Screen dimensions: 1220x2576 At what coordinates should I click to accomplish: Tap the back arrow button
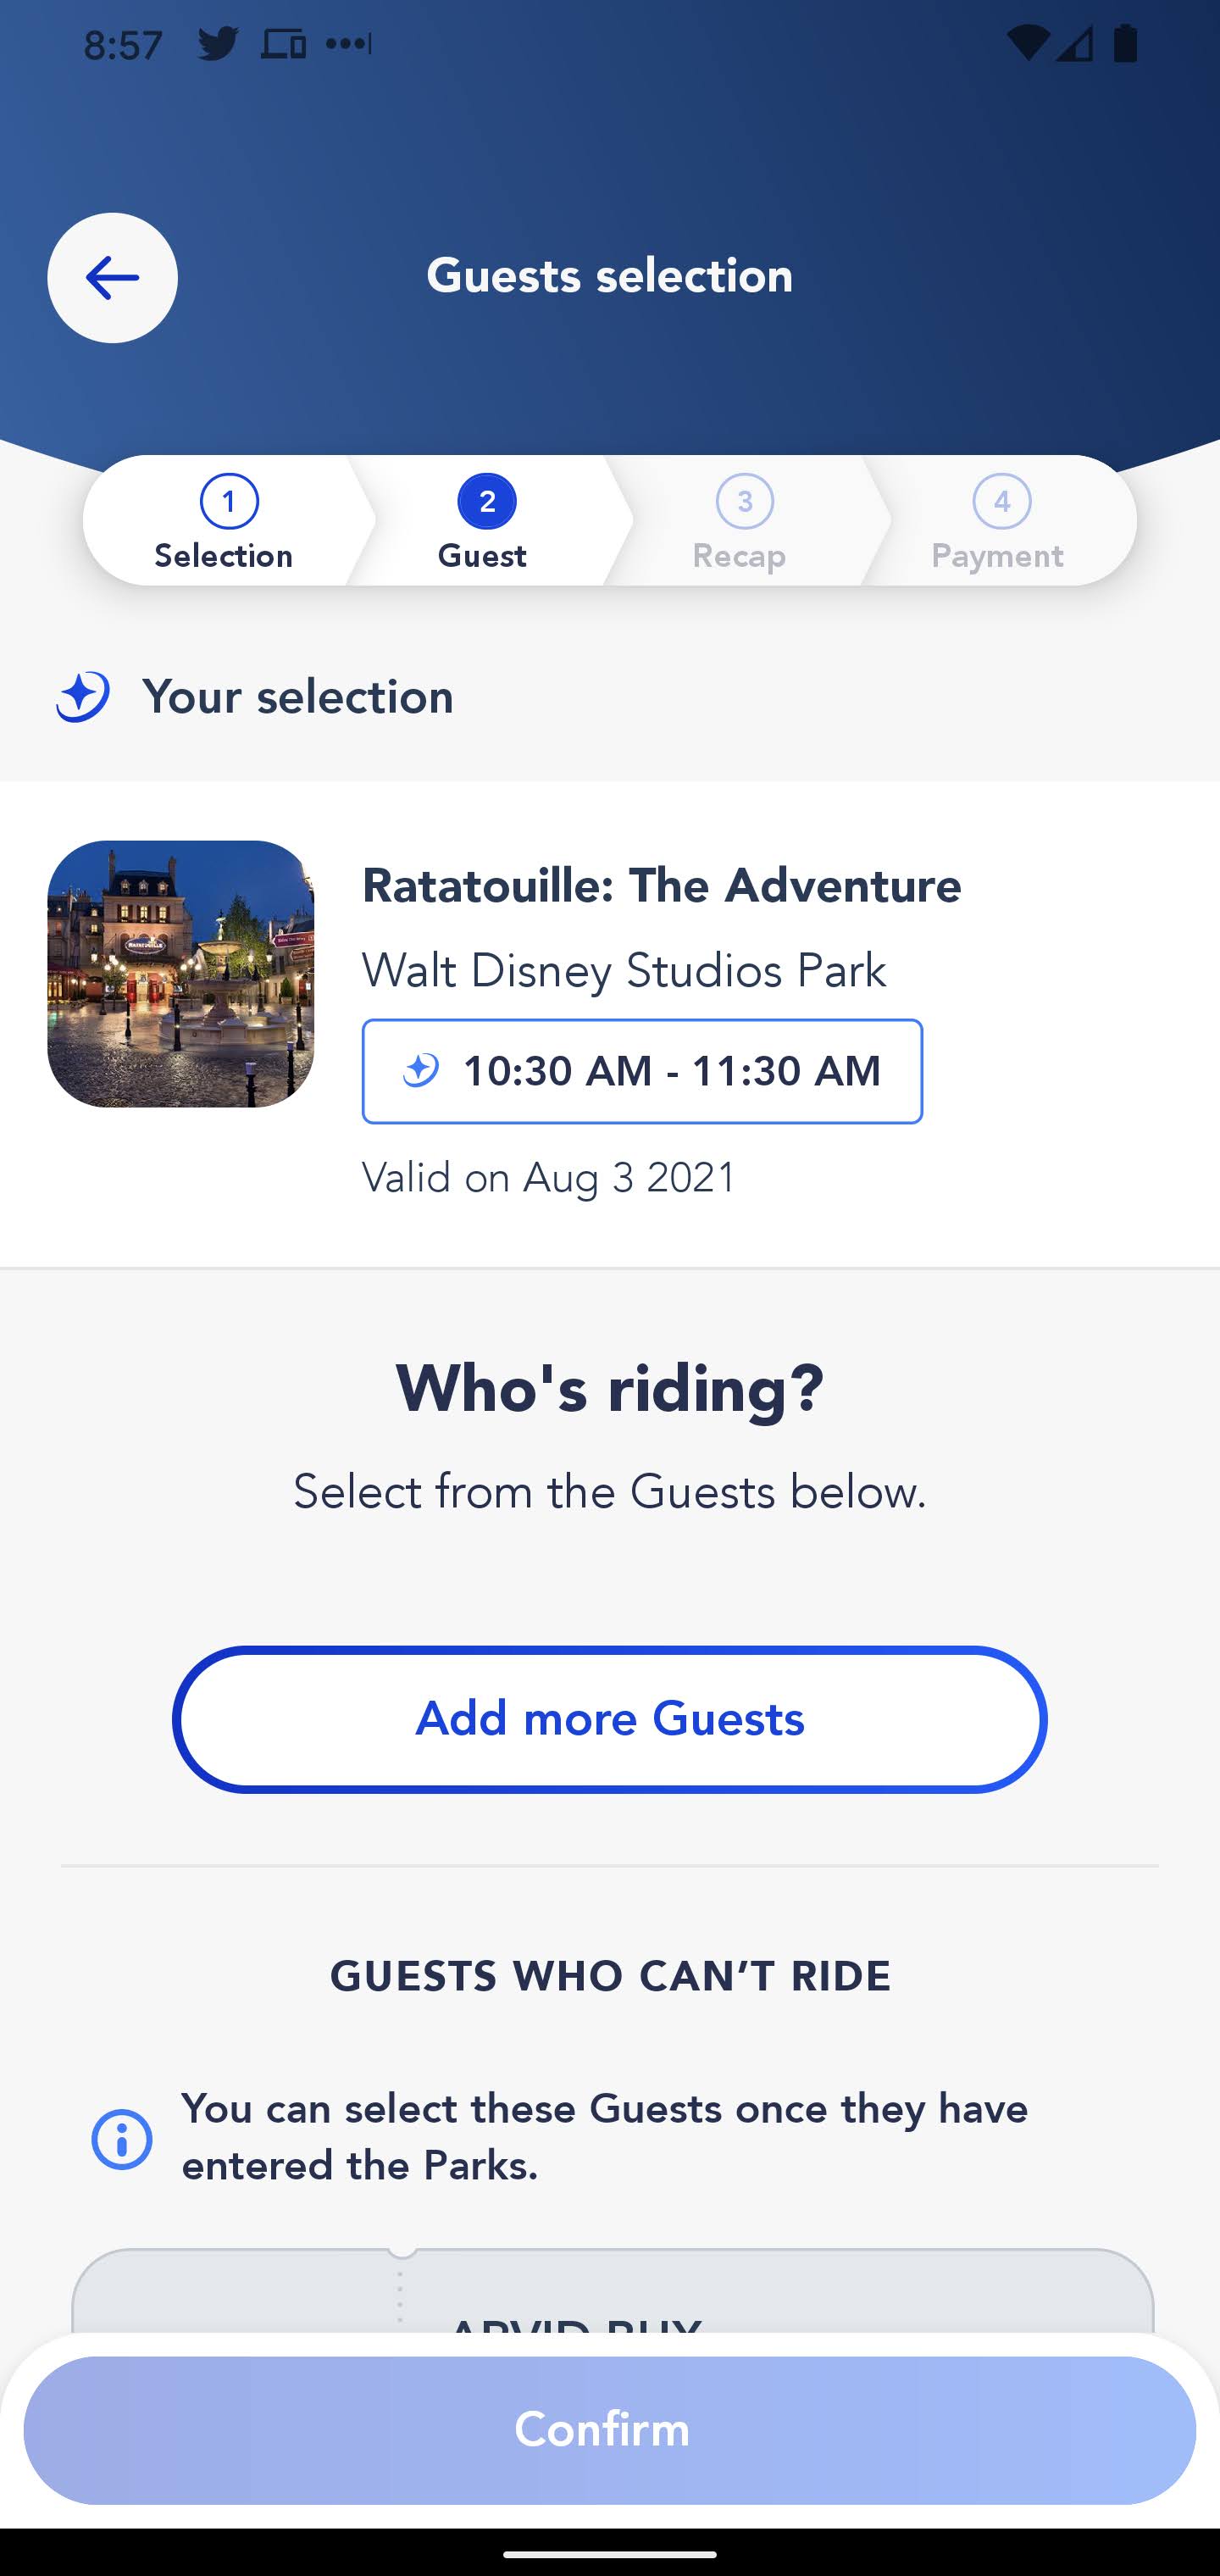[112, 278]
